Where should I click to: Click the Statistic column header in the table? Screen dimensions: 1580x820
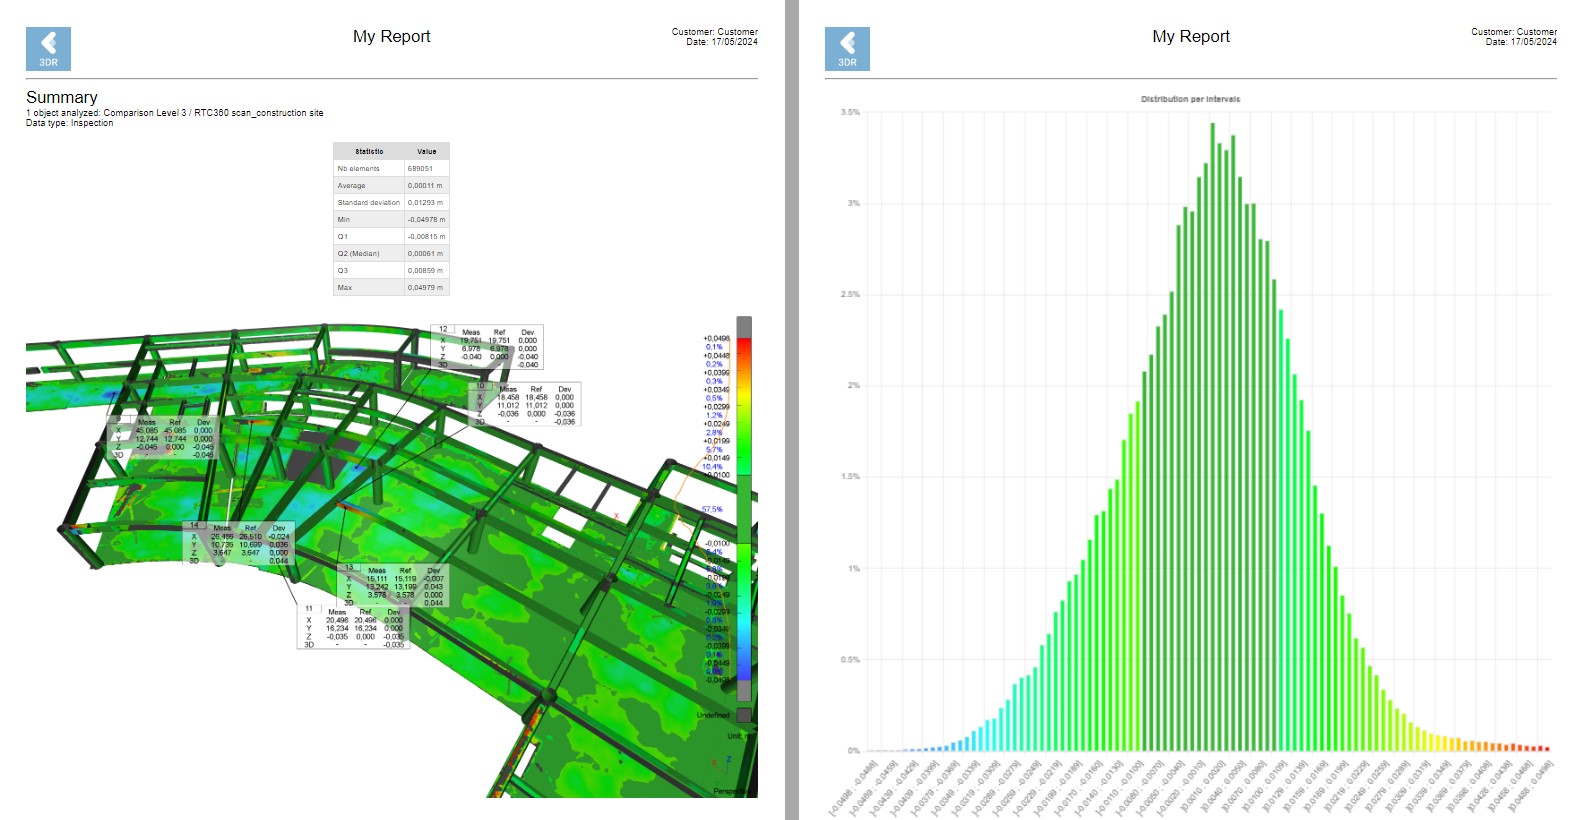pyautogui.click(x=369, y=152)
